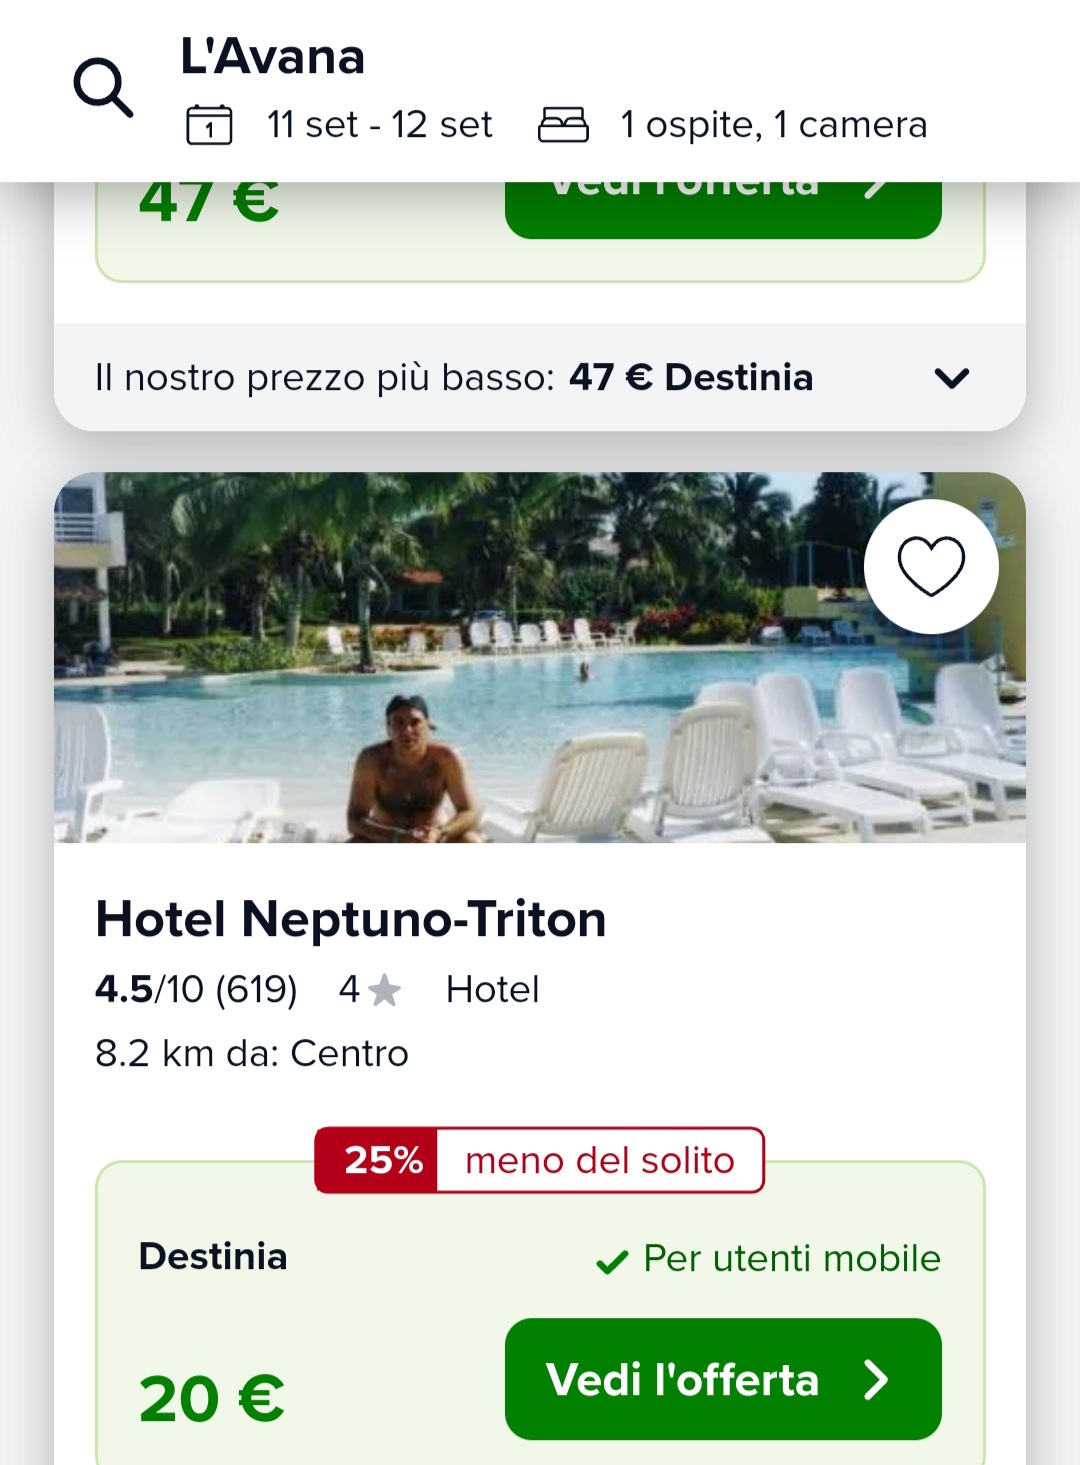Click arrow inside the 20 € Vedi l'offerta button

876,1380
